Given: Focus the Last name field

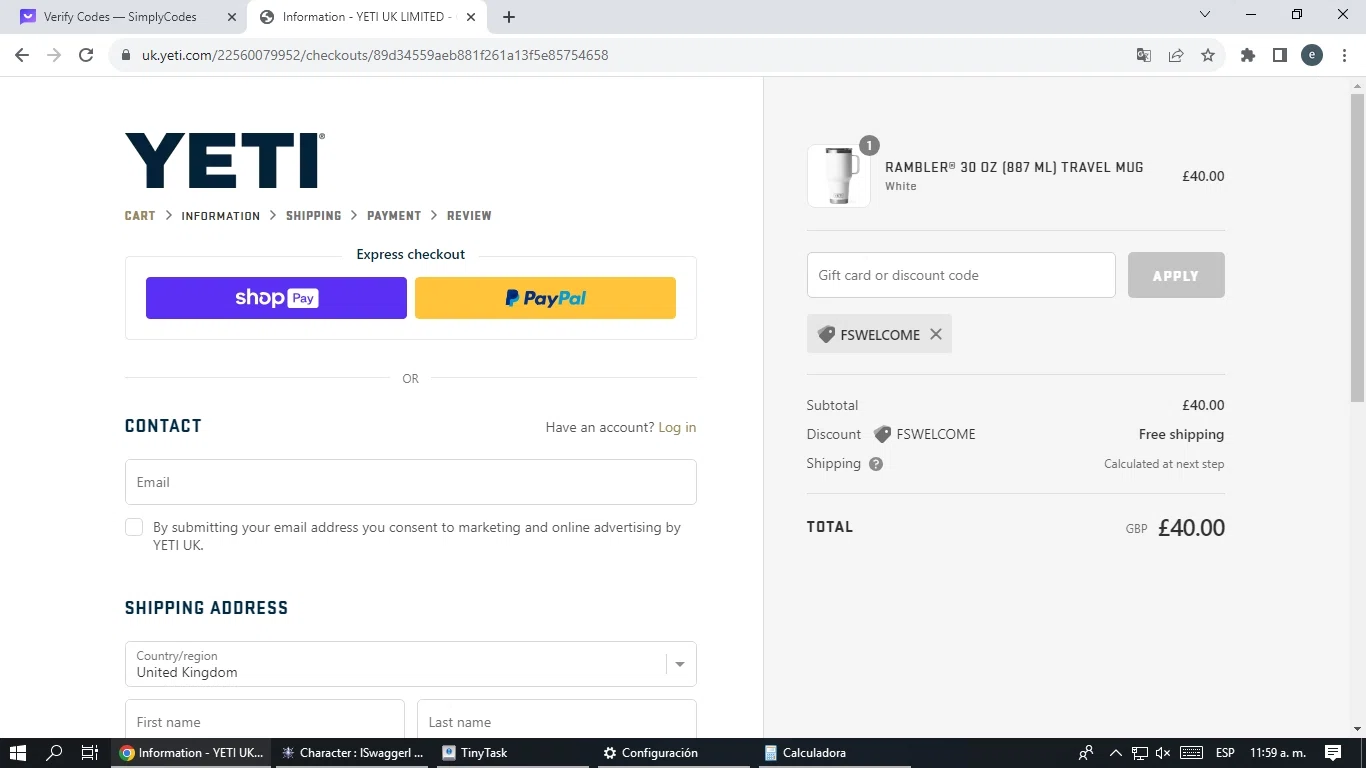Looking at the screenshot, I should (557, 721).
